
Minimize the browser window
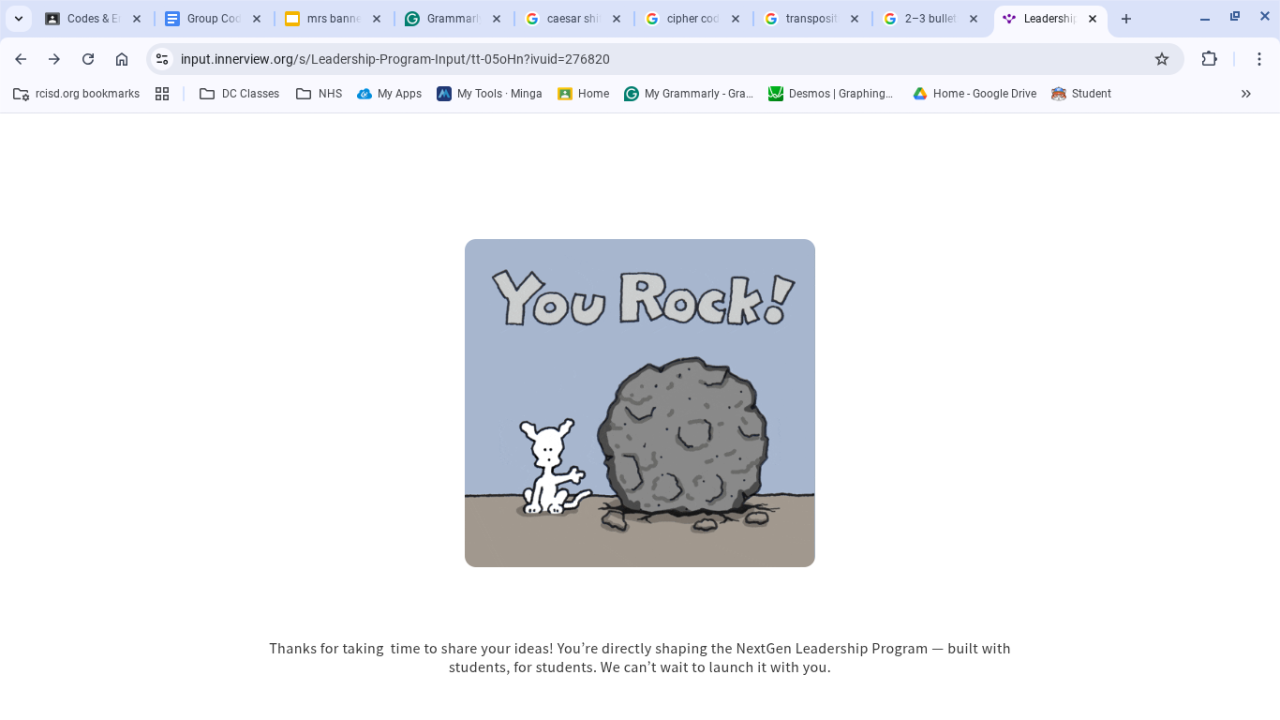[1205, 18]
